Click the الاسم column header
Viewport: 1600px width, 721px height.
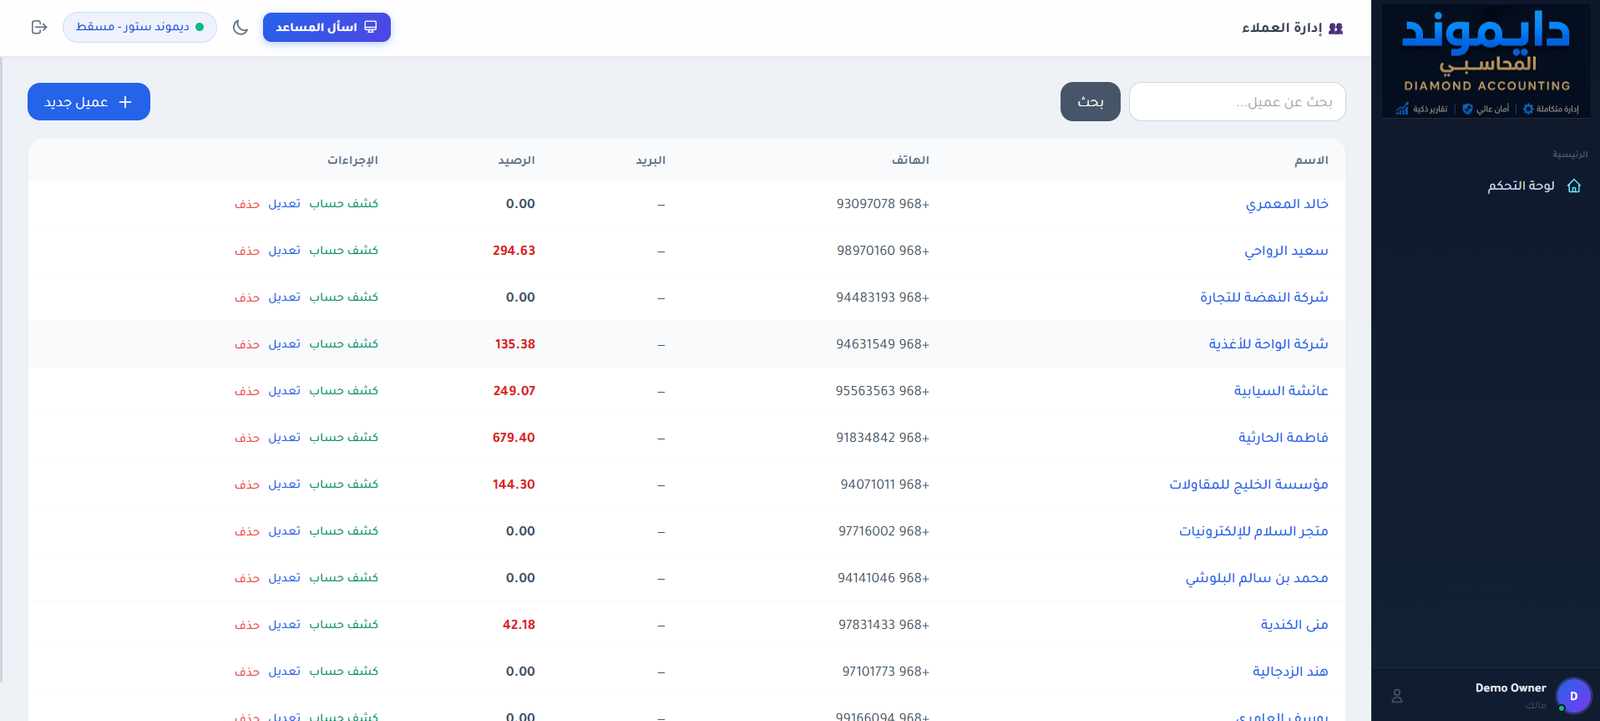tap(1311, 160)
